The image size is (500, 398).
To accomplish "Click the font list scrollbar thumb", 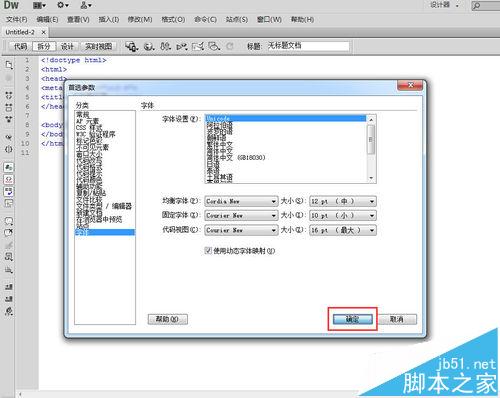I will 371,140.
